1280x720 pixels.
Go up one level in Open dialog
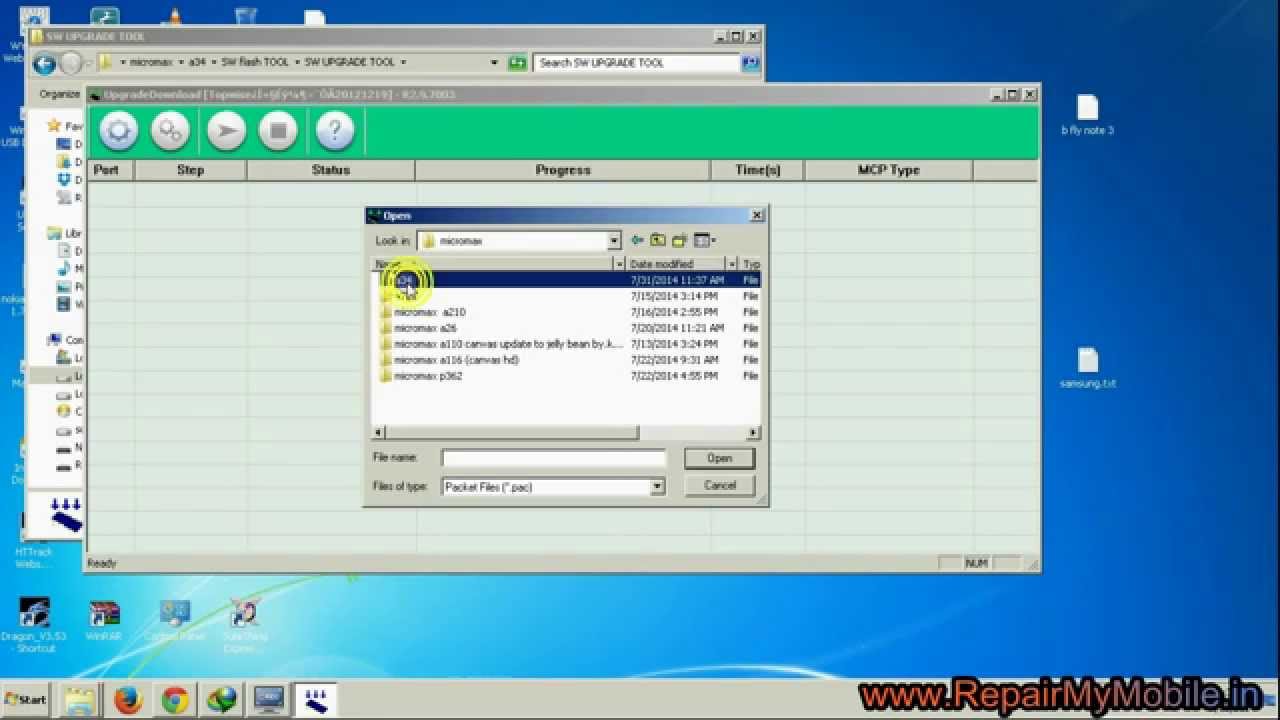(658, 240)
